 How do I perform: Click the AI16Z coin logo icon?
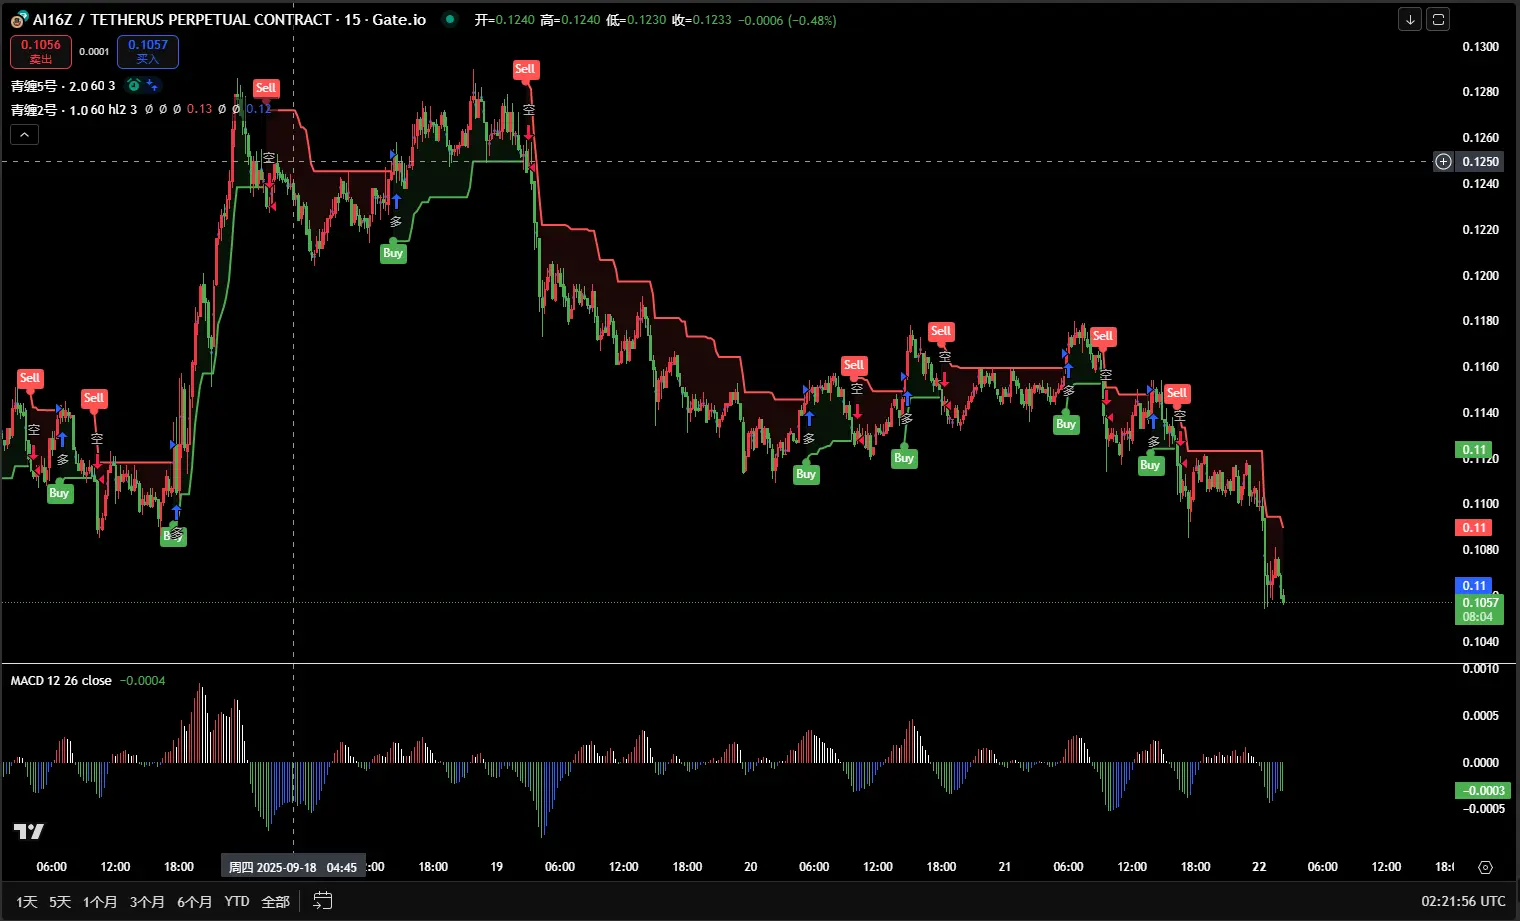pos(19,19)
